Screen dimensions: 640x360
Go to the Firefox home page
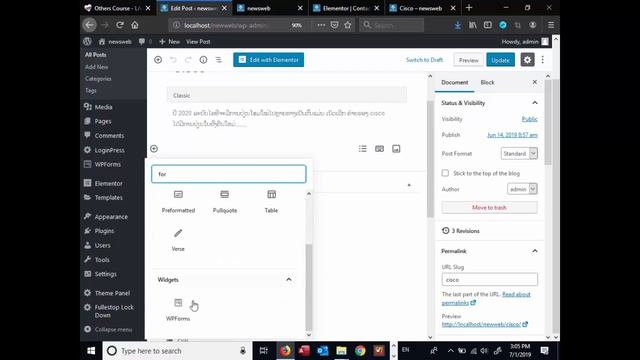pyautogui.click(x=135, y=25)
